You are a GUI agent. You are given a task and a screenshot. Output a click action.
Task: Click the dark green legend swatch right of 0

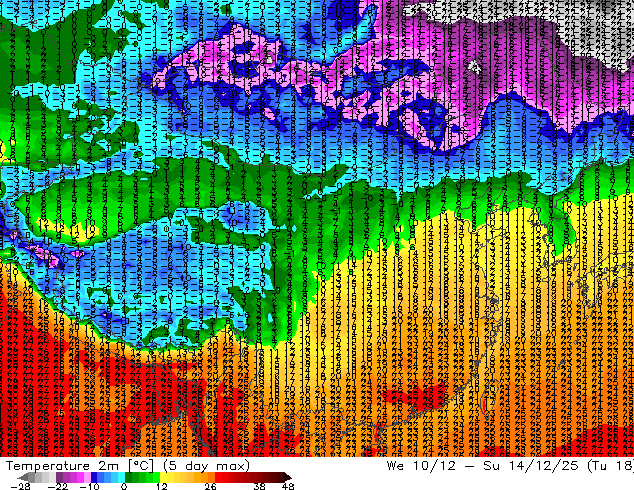click(128, 477)
